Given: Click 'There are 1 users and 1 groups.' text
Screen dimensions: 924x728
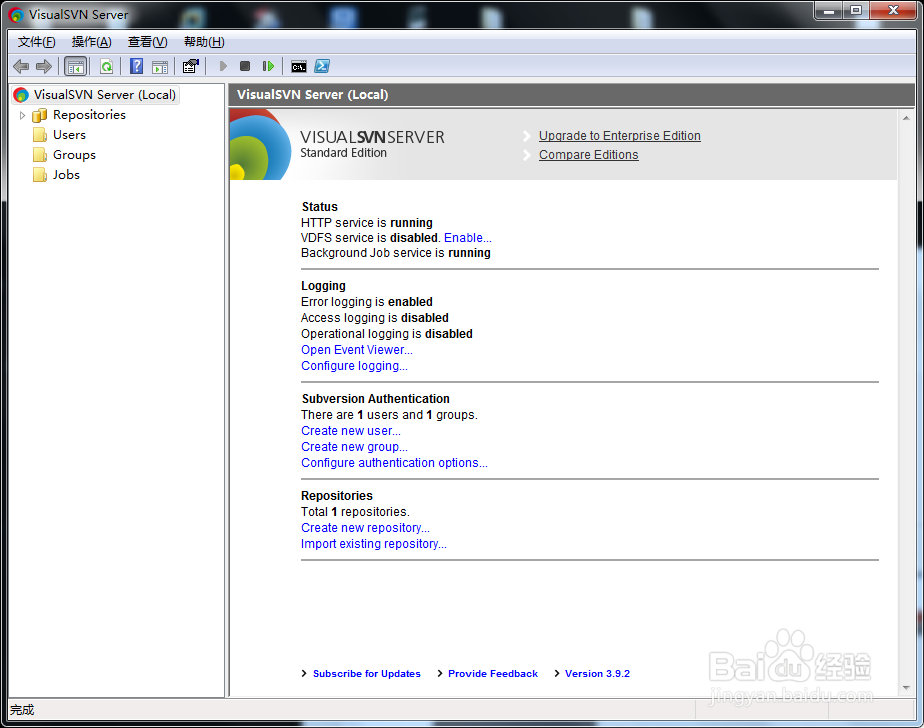Looking at the screenshot, I should pos(389,415).
